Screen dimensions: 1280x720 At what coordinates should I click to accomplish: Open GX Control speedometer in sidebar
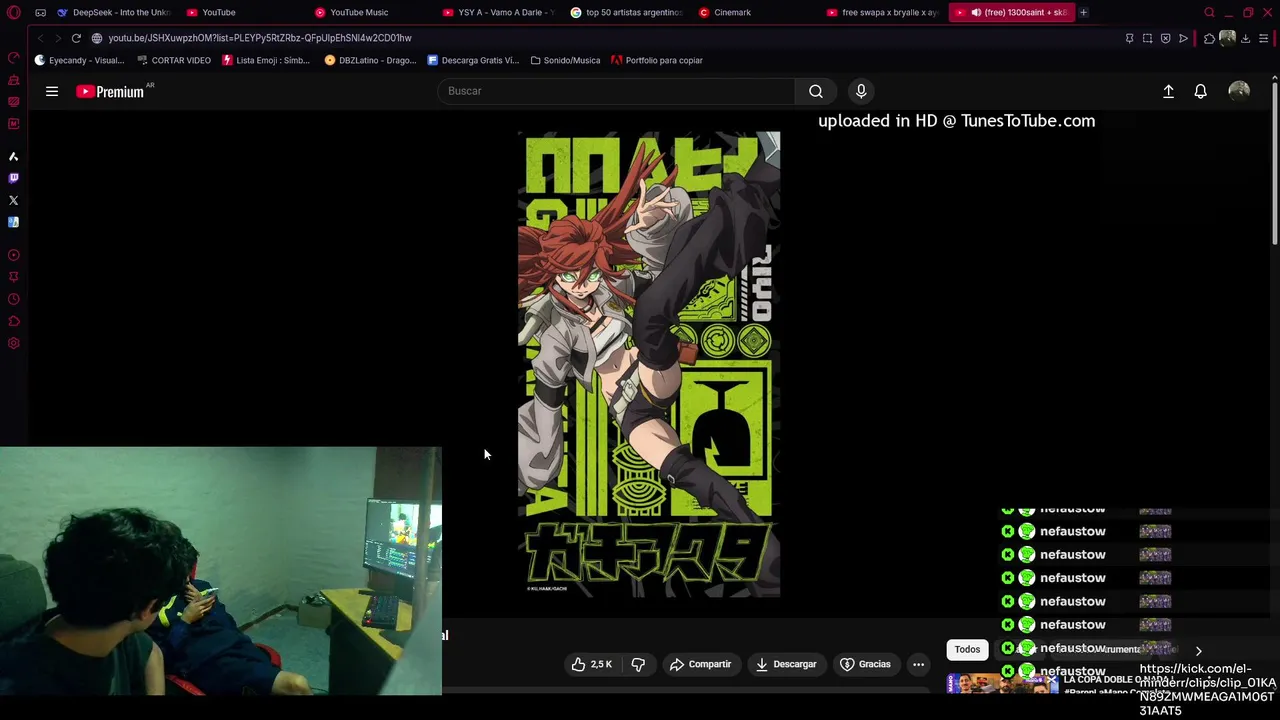click(x=13, y=58)
